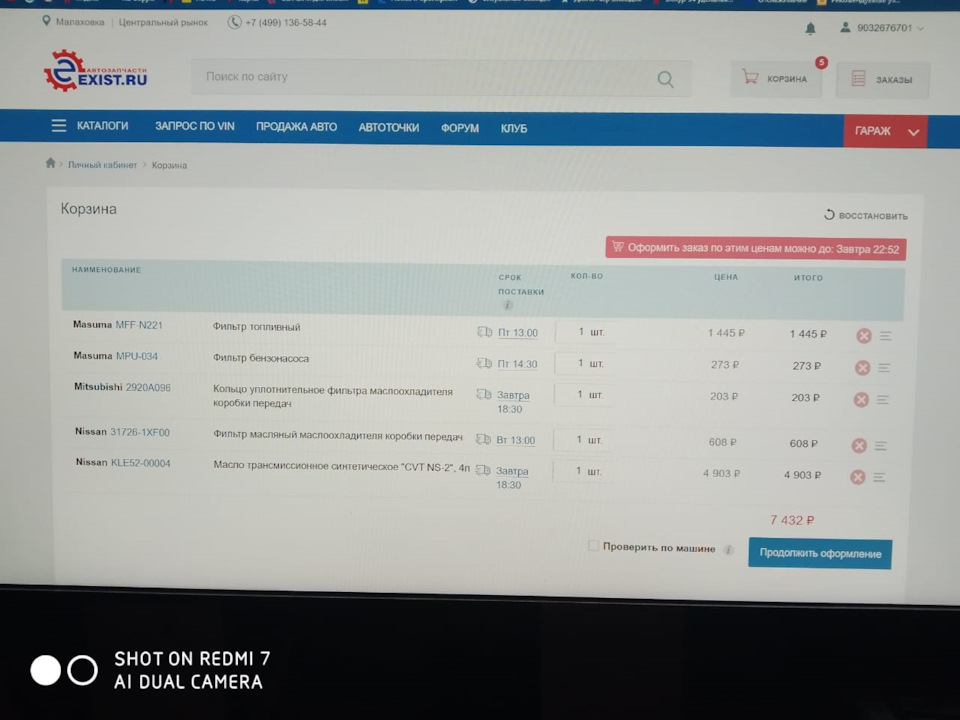Click quantity field for Фильтр бензонасоса

583,363
